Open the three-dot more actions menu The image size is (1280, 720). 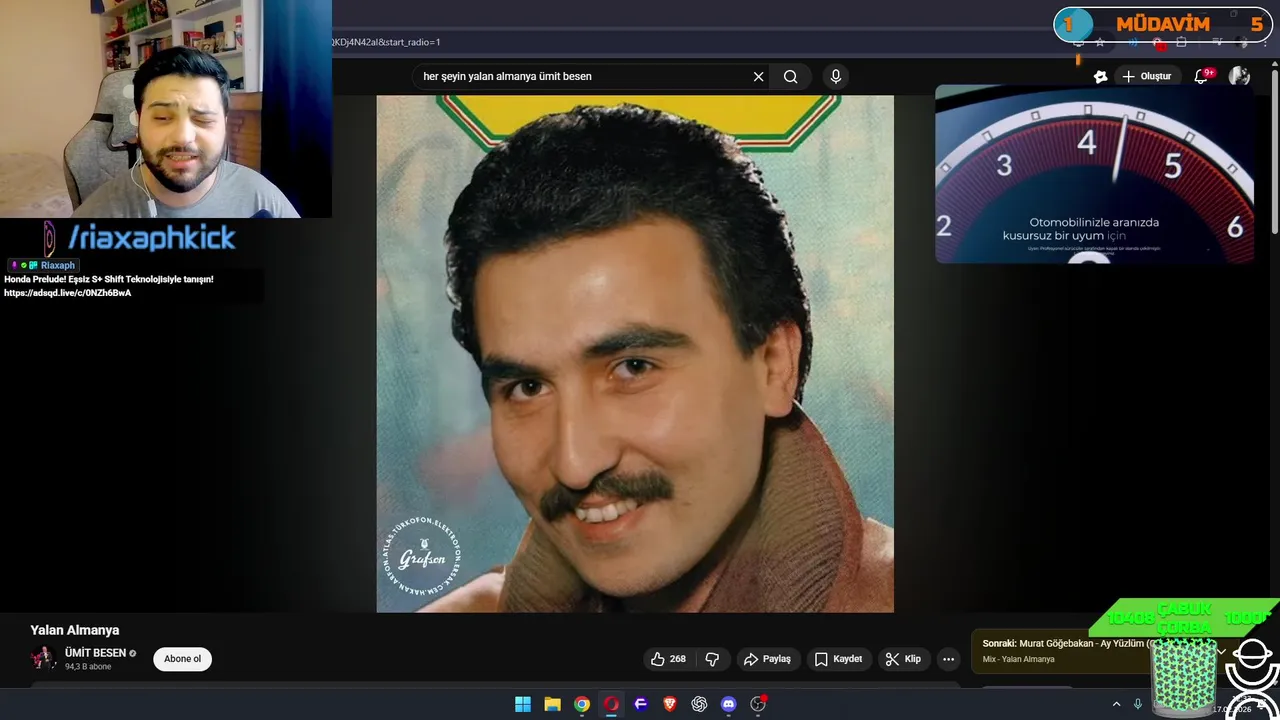point(948,659)
